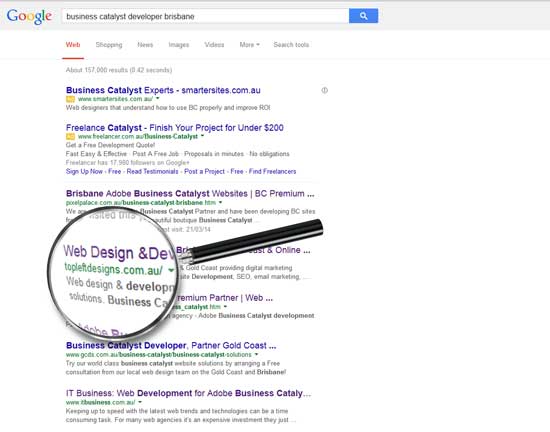Open Business Catalyst Developer Partner Gold Coast result
This screenshot has height=432, width=550.
tap(171, 345)
